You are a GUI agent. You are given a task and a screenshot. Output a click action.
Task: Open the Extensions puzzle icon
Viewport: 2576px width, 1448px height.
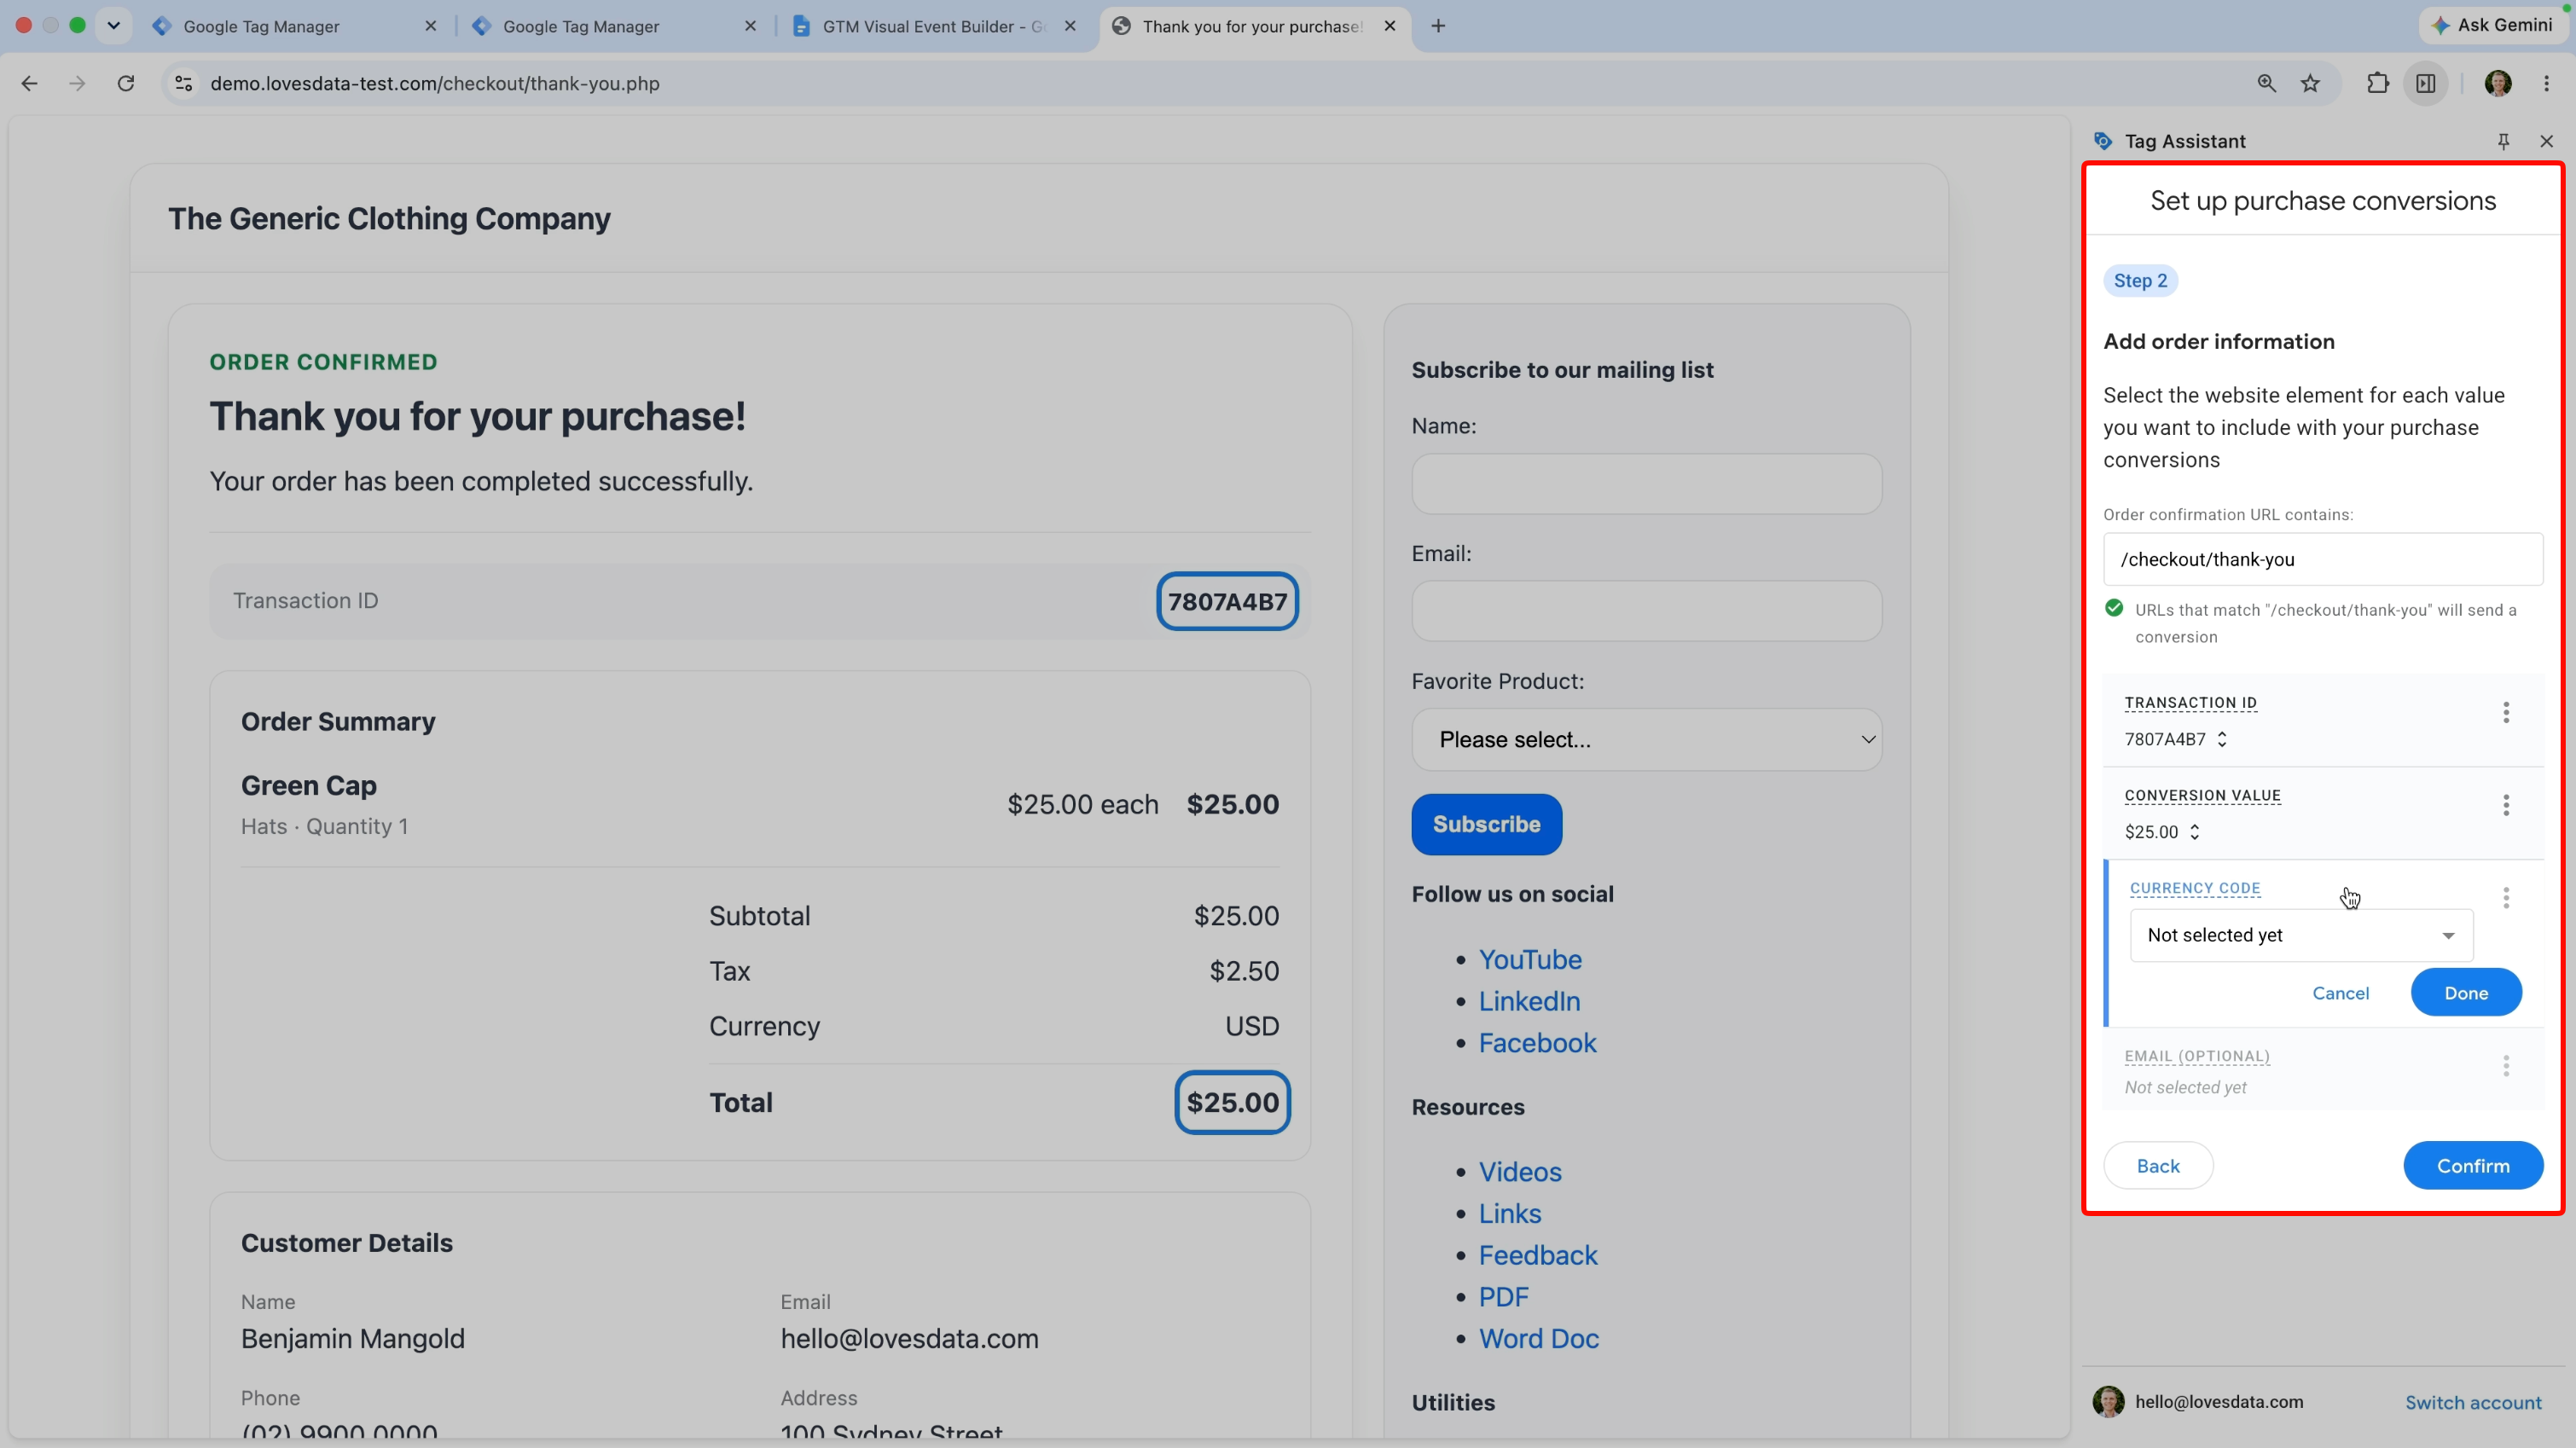(2378, 83)
